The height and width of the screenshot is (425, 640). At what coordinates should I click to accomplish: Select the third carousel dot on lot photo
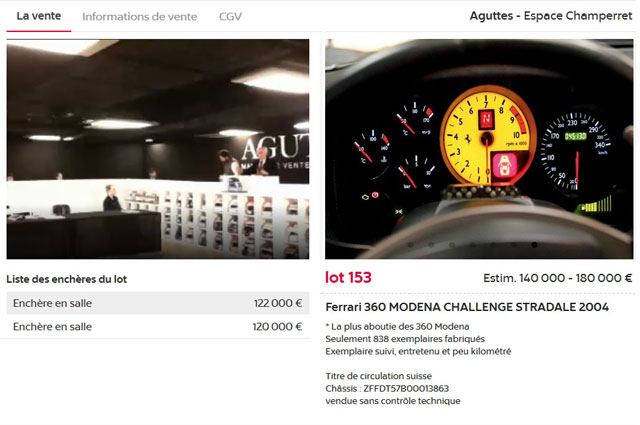(452, 245)
